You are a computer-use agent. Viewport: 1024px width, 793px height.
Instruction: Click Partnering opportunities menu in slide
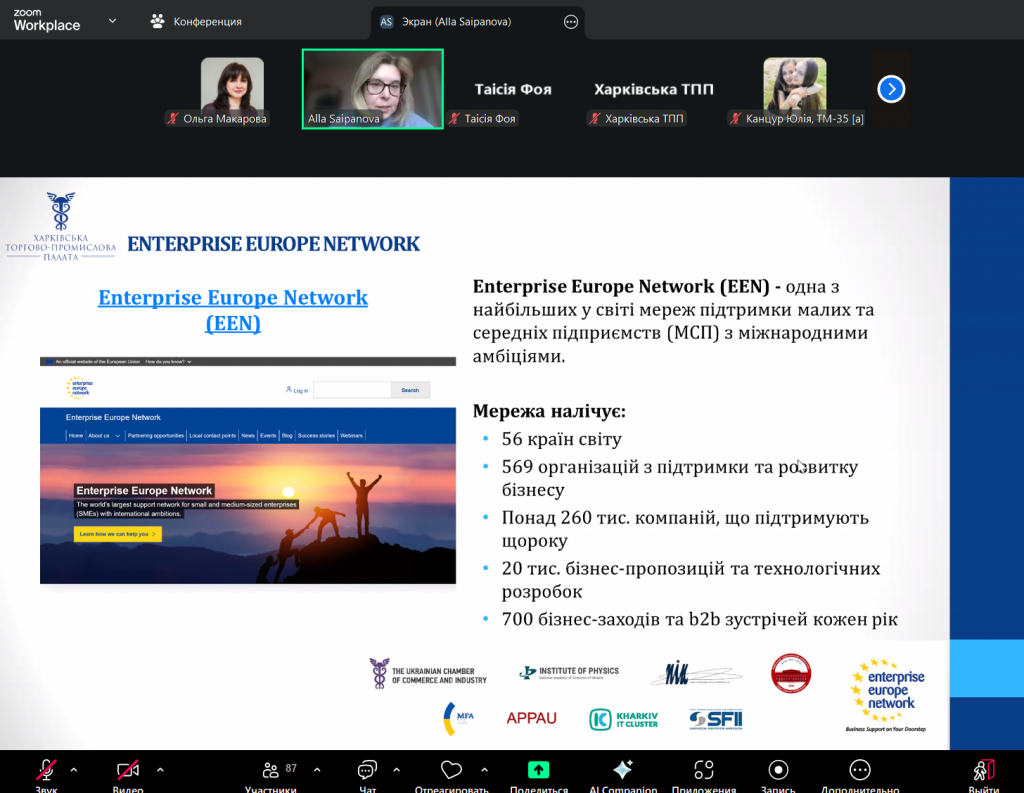[x=155, y=436]
